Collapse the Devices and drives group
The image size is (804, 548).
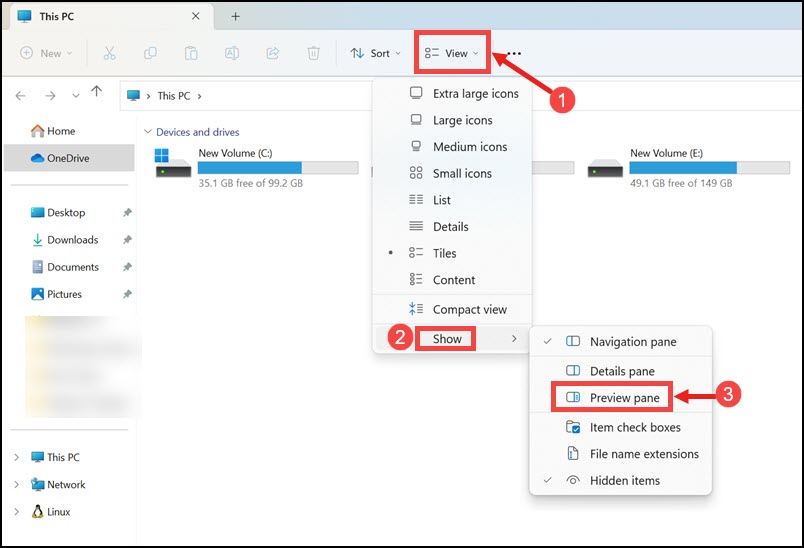(148, 132)
